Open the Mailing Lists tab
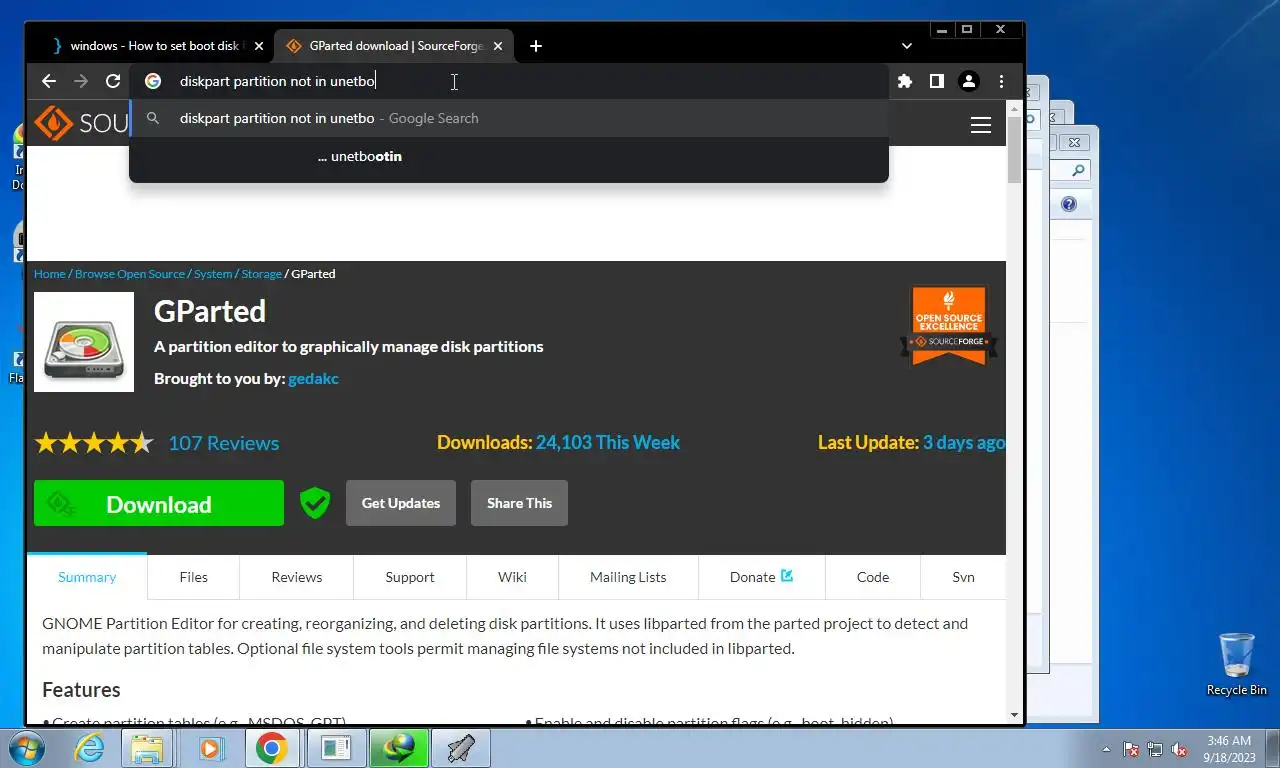Screen dimensions: 1280x768 pyautogui.click(x=628, y=577)
